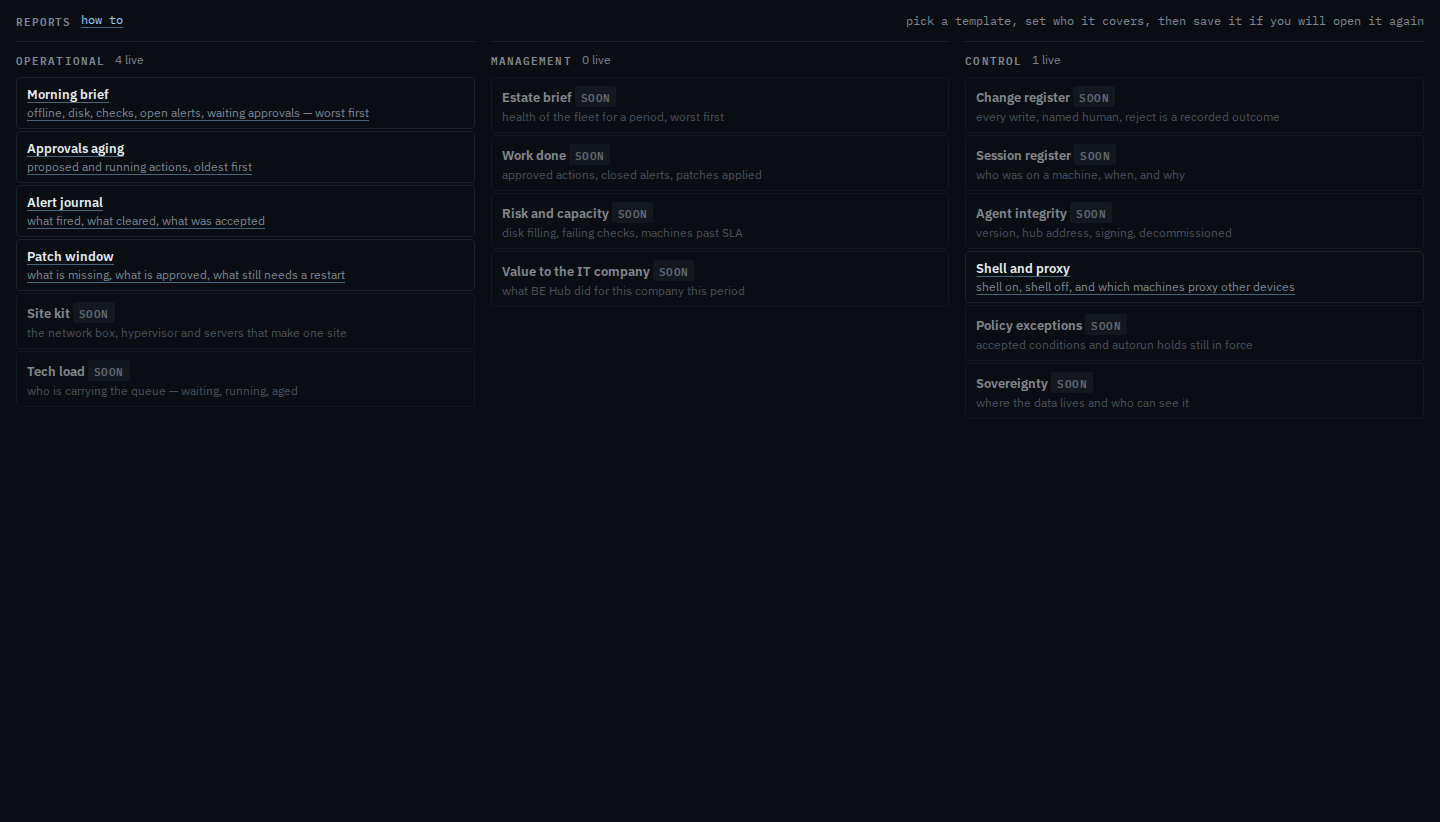Click the '0 live' count label
The height and width of the screenshot is (822, 1440).
pos(596,60)
